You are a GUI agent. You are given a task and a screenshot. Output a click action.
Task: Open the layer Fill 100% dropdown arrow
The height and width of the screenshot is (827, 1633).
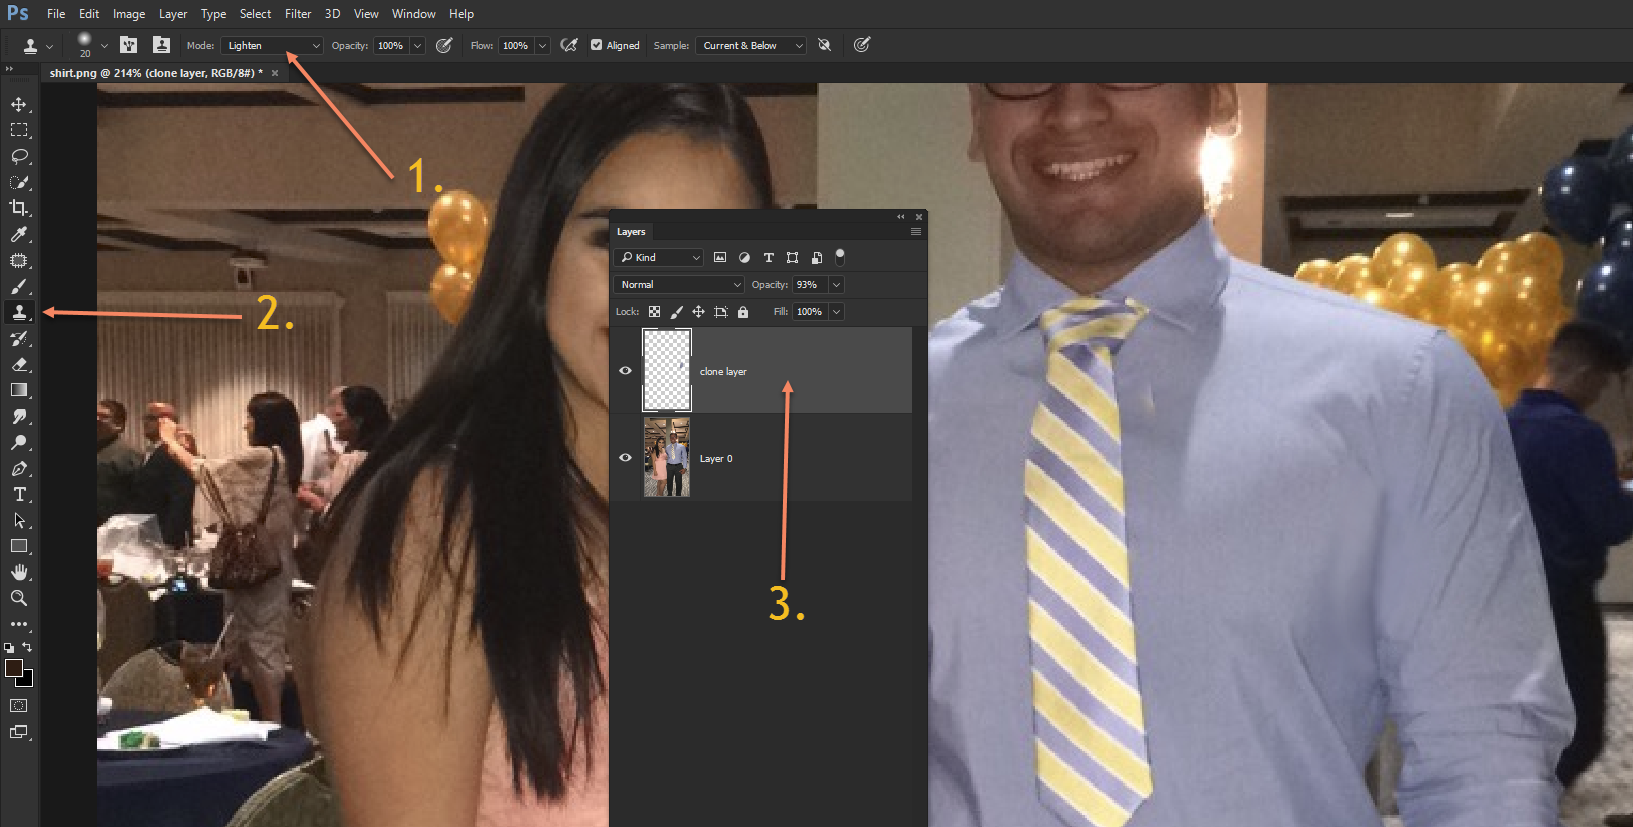[x=837, y=312]
